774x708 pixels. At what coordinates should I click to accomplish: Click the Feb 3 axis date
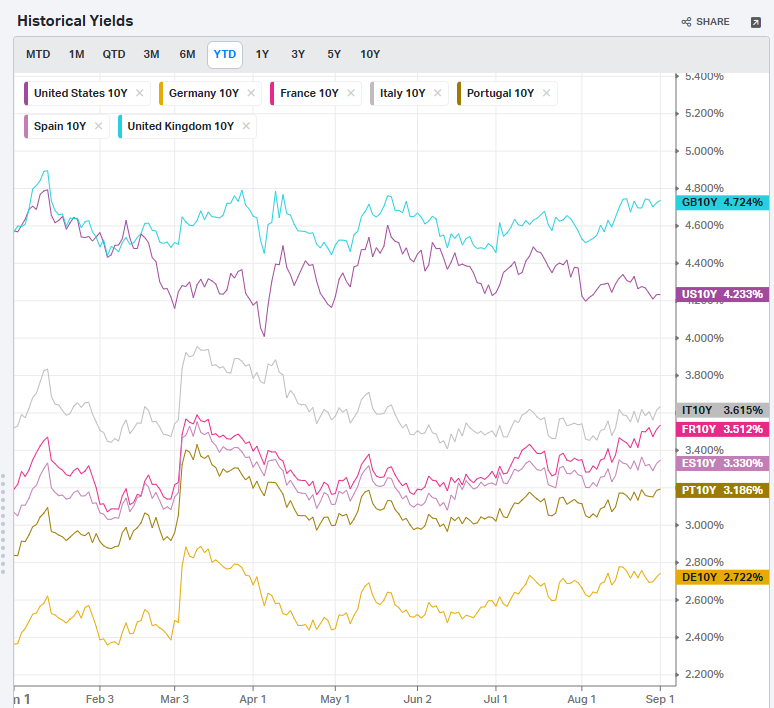pyautogui.click(x=100, y=699)
